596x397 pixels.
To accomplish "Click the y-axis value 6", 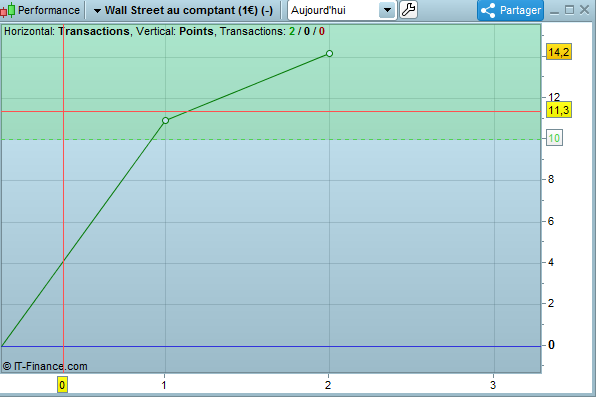I will (x=551, y=221).
